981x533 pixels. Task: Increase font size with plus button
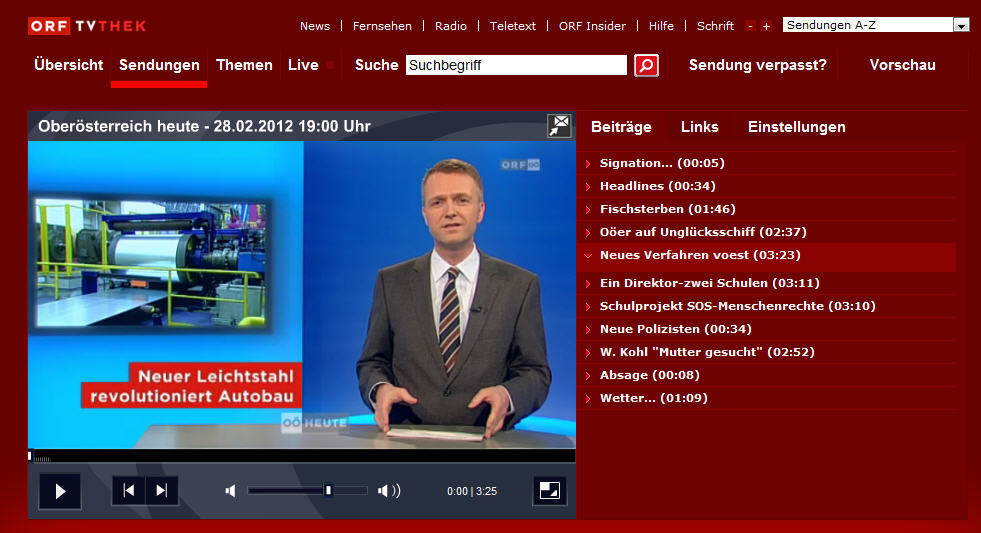(x=766, y=26)
